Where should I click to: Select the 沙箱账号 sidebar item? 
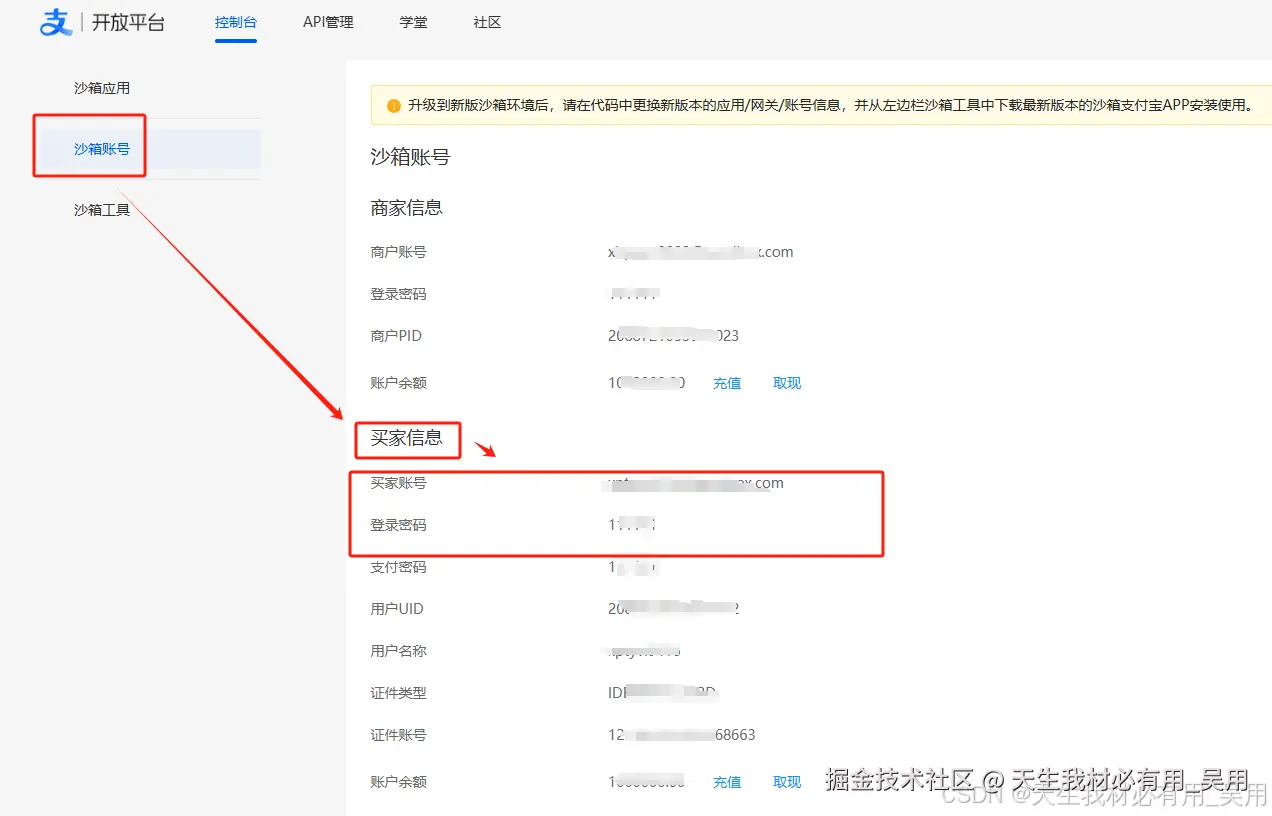pyautogui.click(x=104, y=149)
